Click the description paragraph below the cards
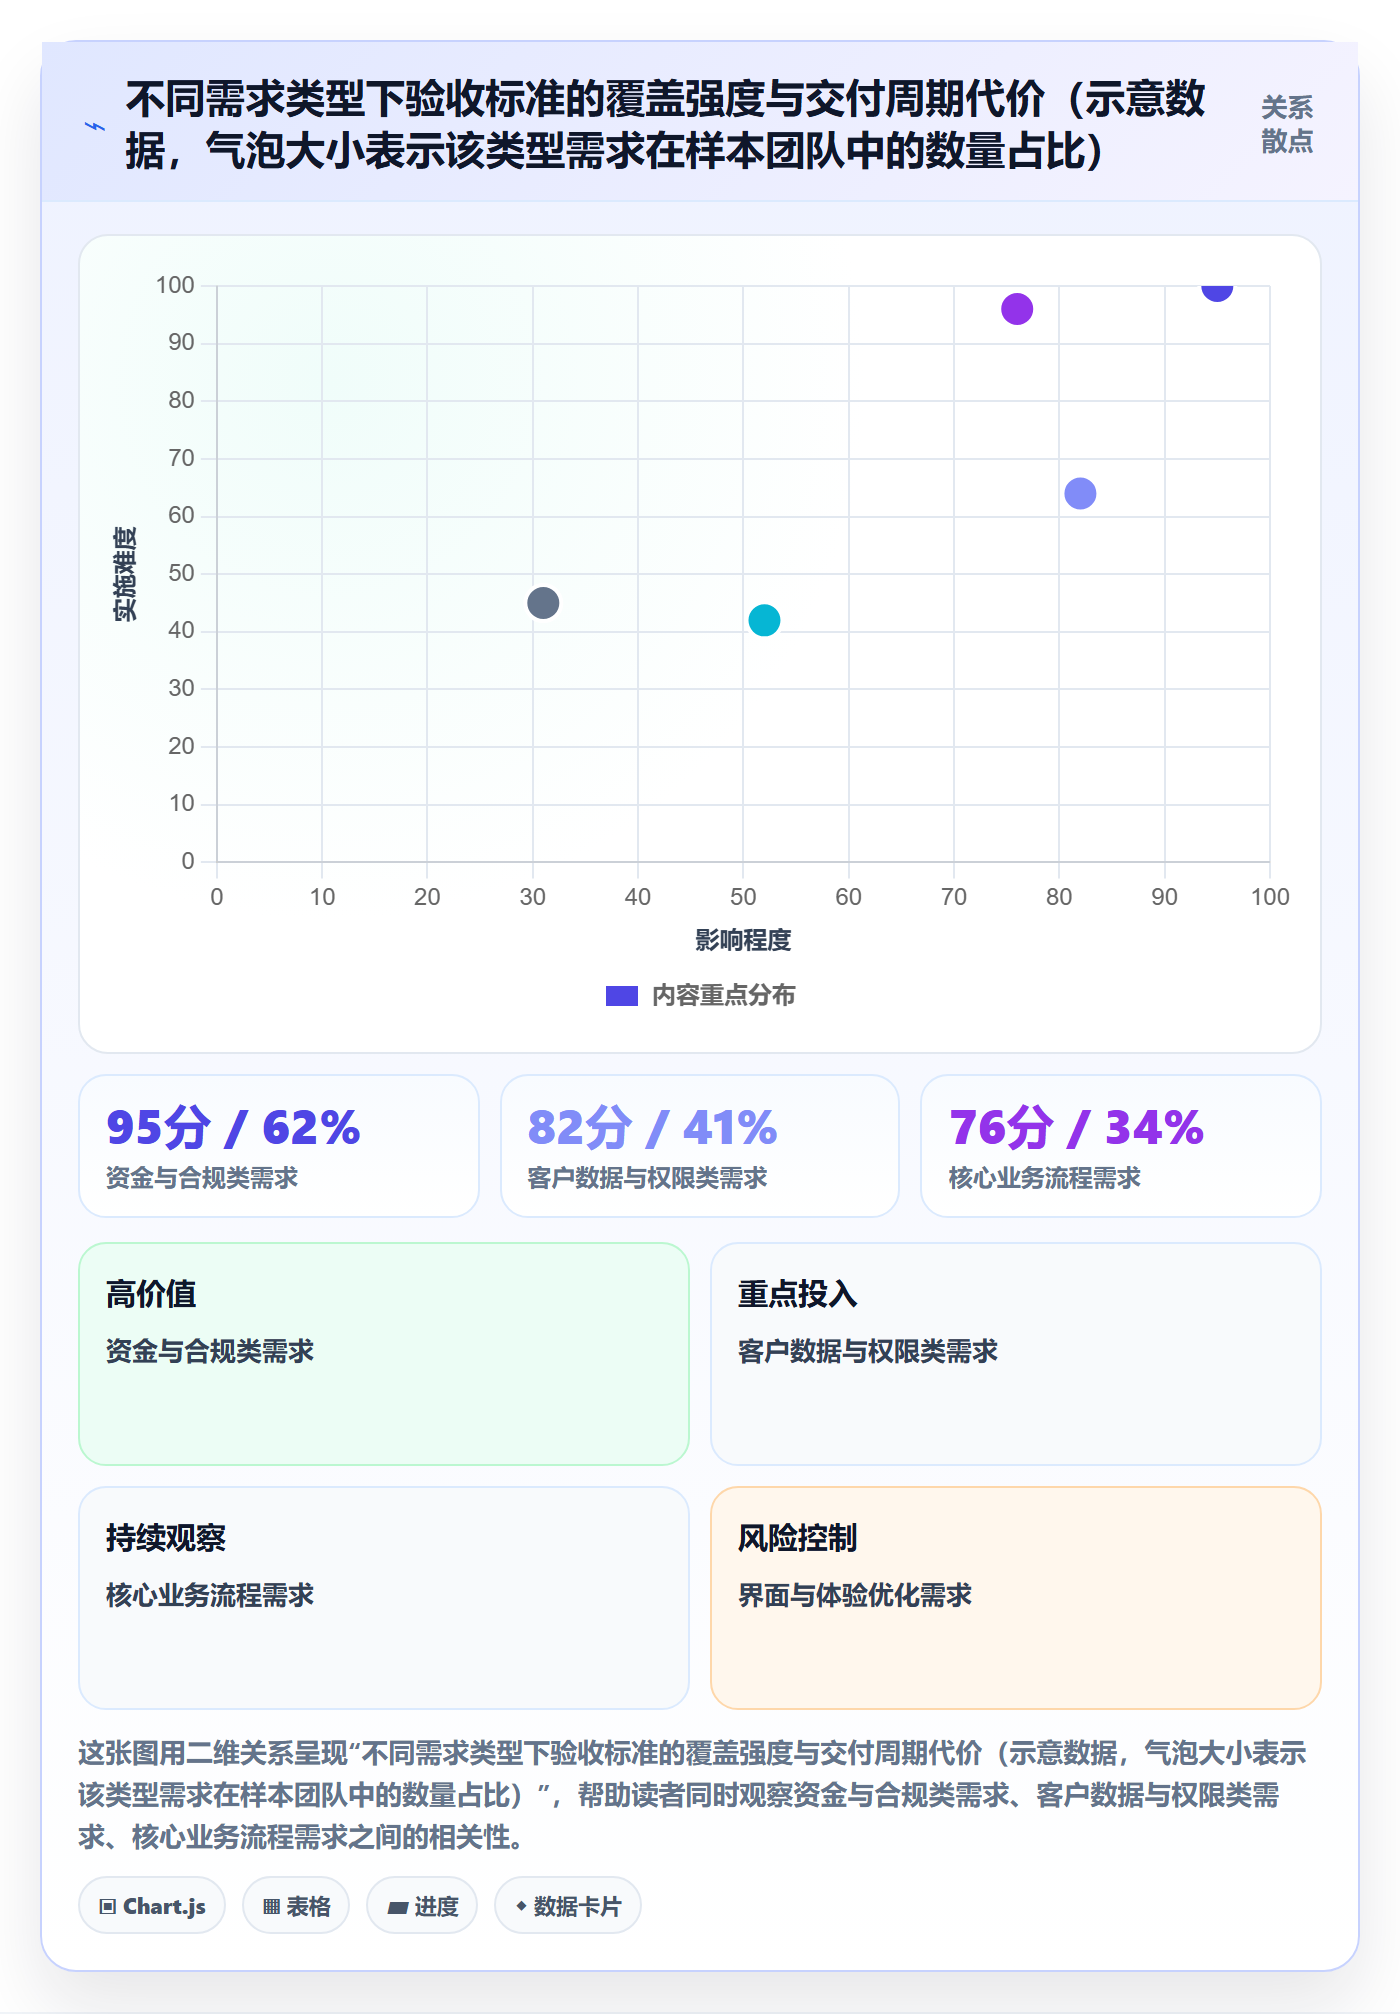The height and width of the screenshot is (2014, 1400). [x=692, y=1795]
